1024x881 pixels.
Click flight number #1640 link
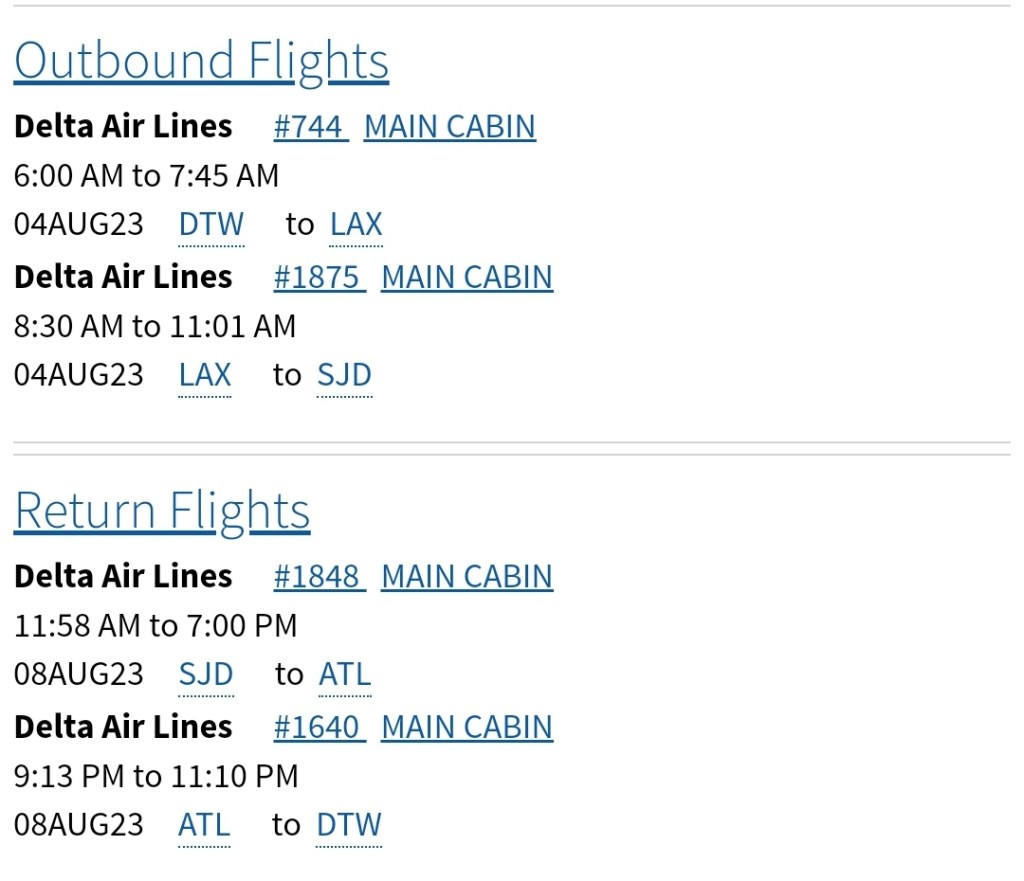319,727
